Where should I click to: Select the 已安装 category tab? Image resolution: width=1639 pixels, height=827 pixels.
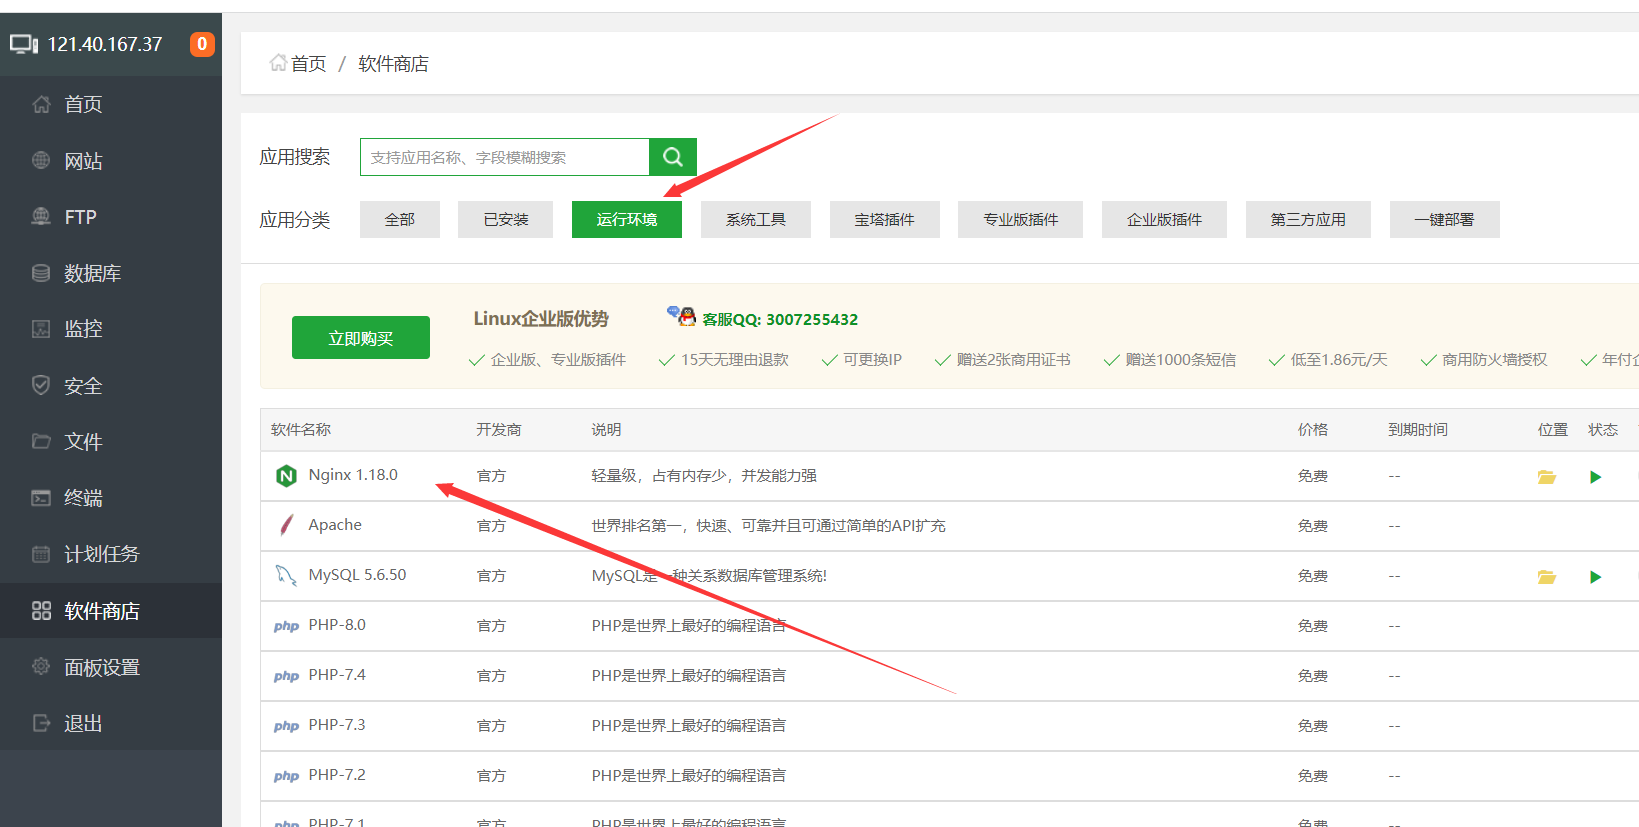(x=505, y=219)
